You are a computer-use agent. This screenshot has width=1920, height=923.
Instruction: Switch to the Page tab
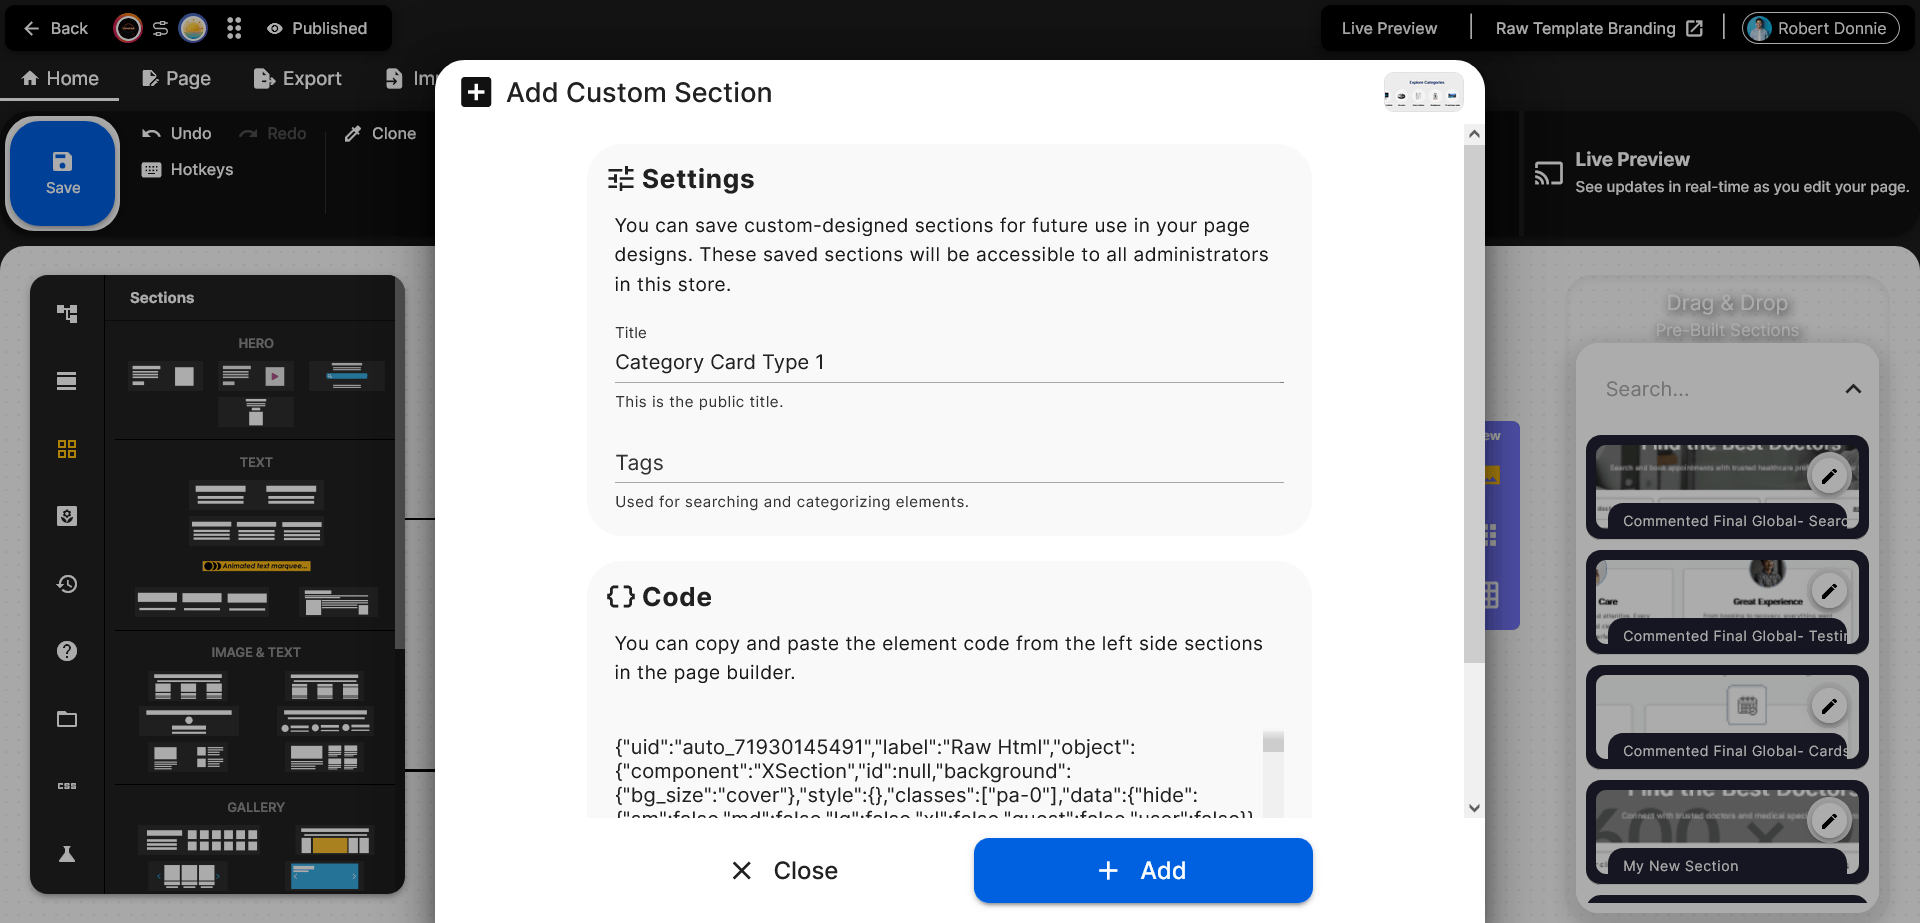(x=176, y=78)
